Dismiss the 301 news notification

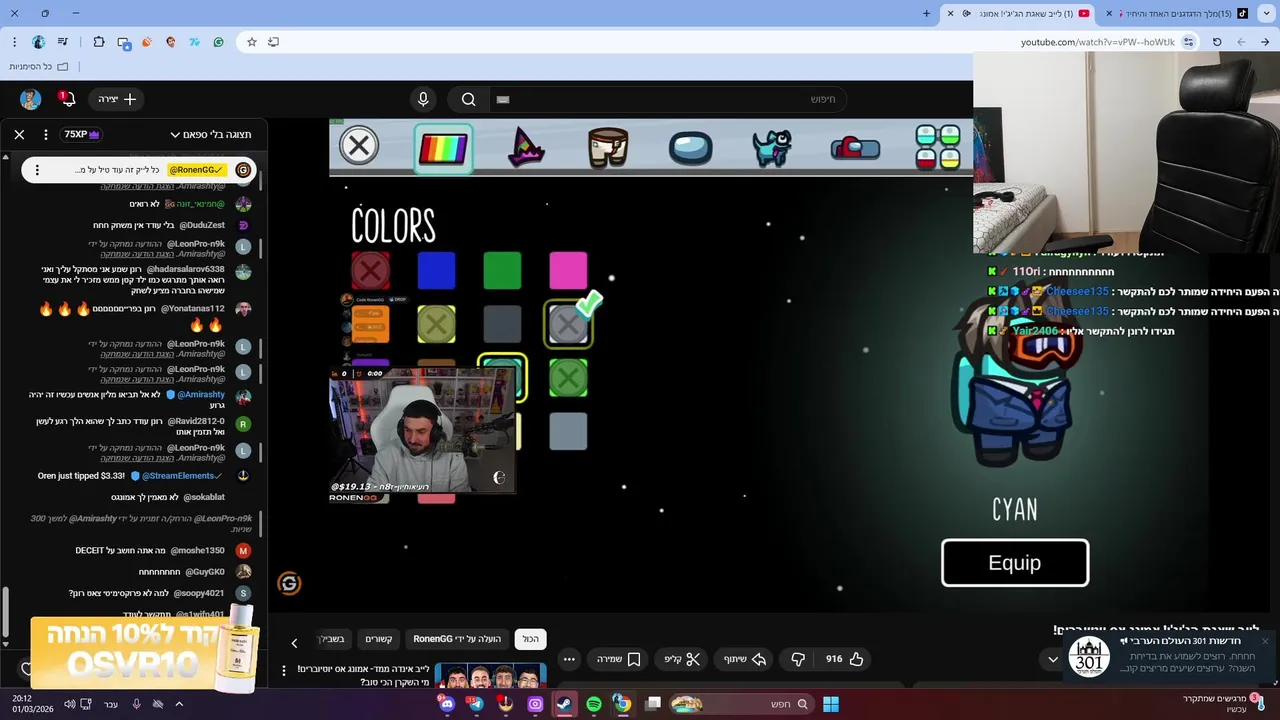1264,641
